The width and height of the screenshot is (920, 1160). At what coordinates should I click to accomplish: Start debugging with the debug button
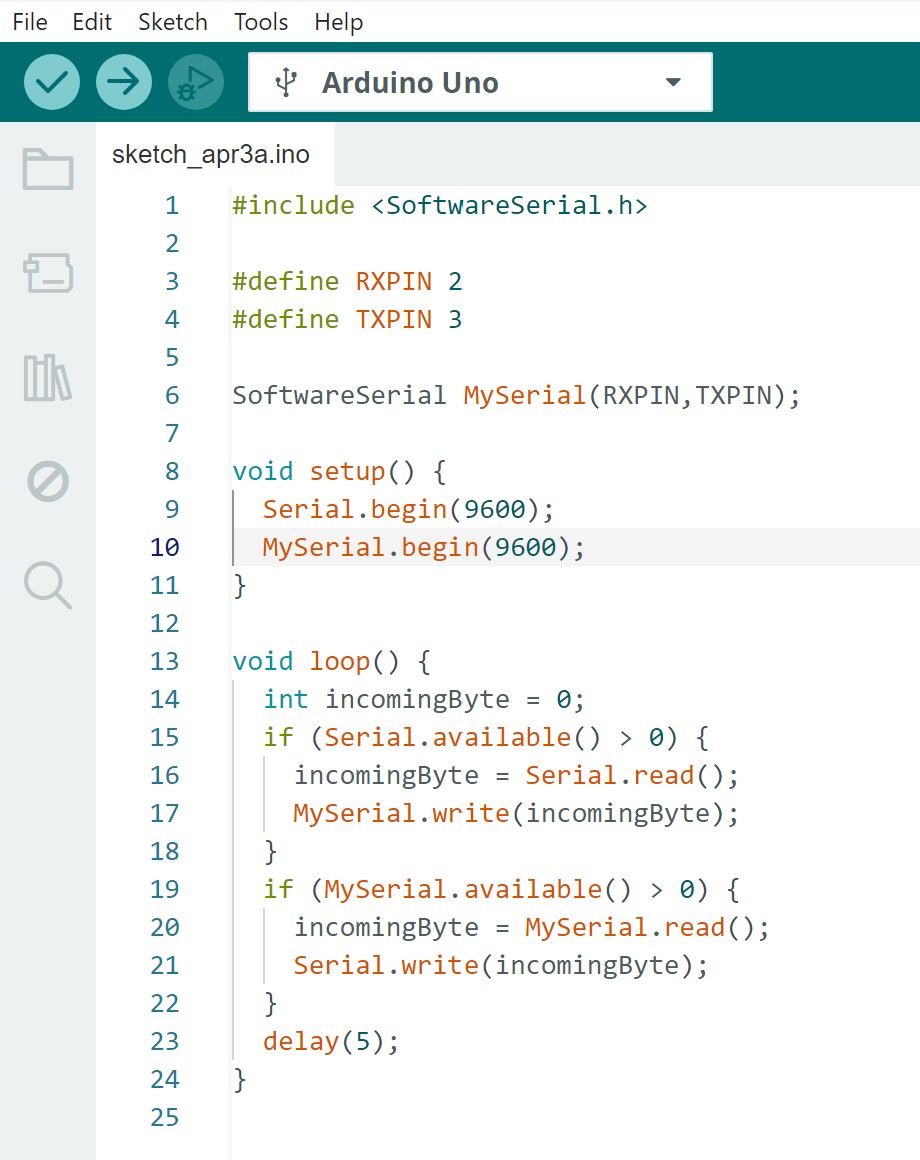coord(195,82)
